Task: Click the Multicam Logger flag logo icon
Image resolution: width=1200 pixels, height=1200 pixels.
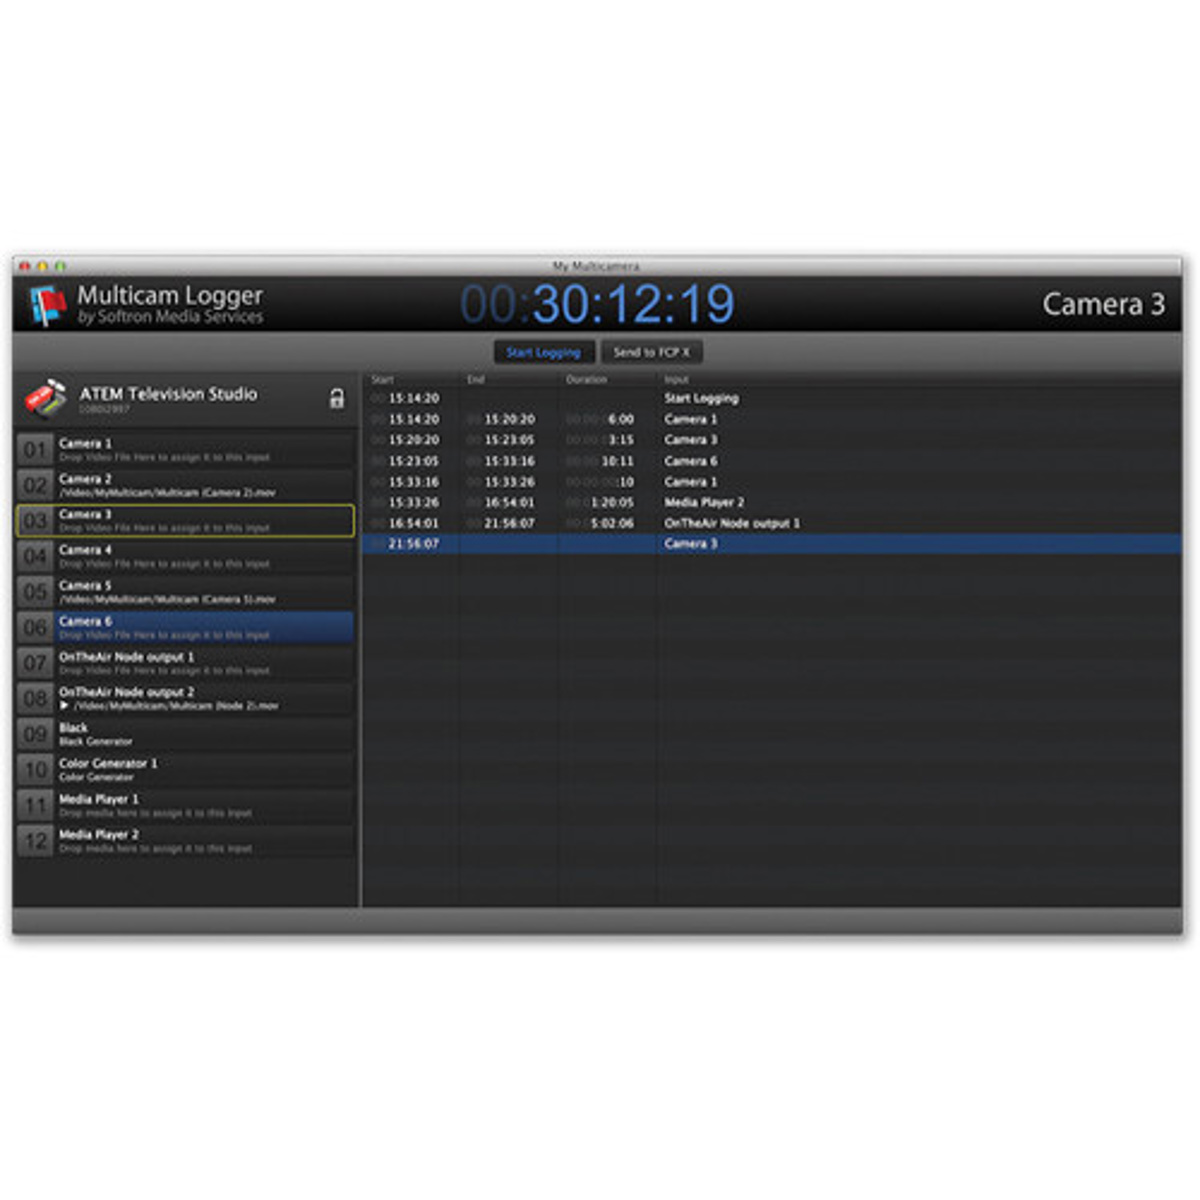Action: coord(47,305)
